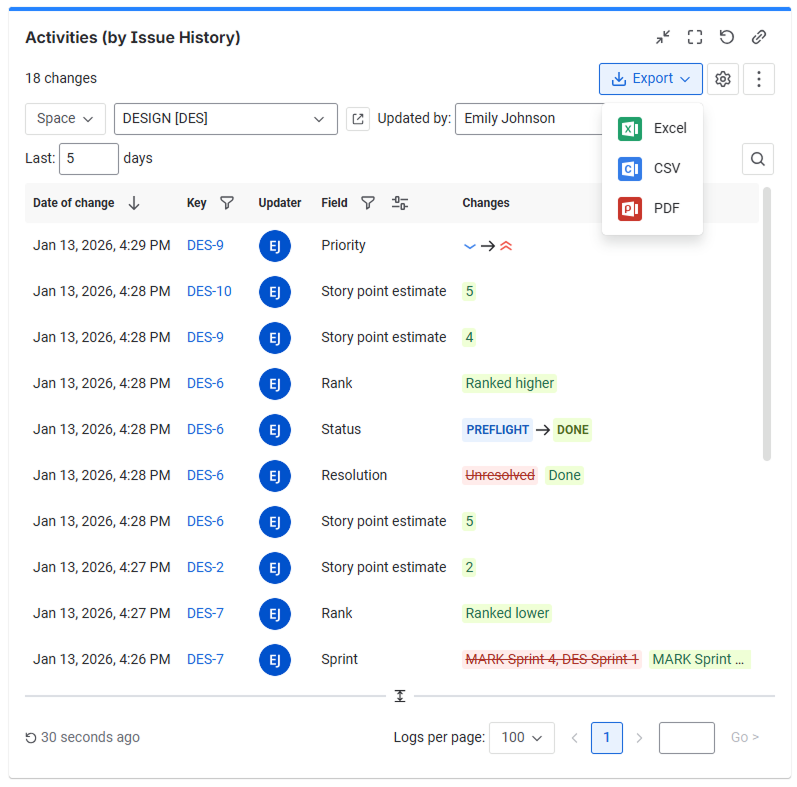Click the struck-through MARK Sprint 4 tag
Screen dimensions: 797x787
coord(551,660)
